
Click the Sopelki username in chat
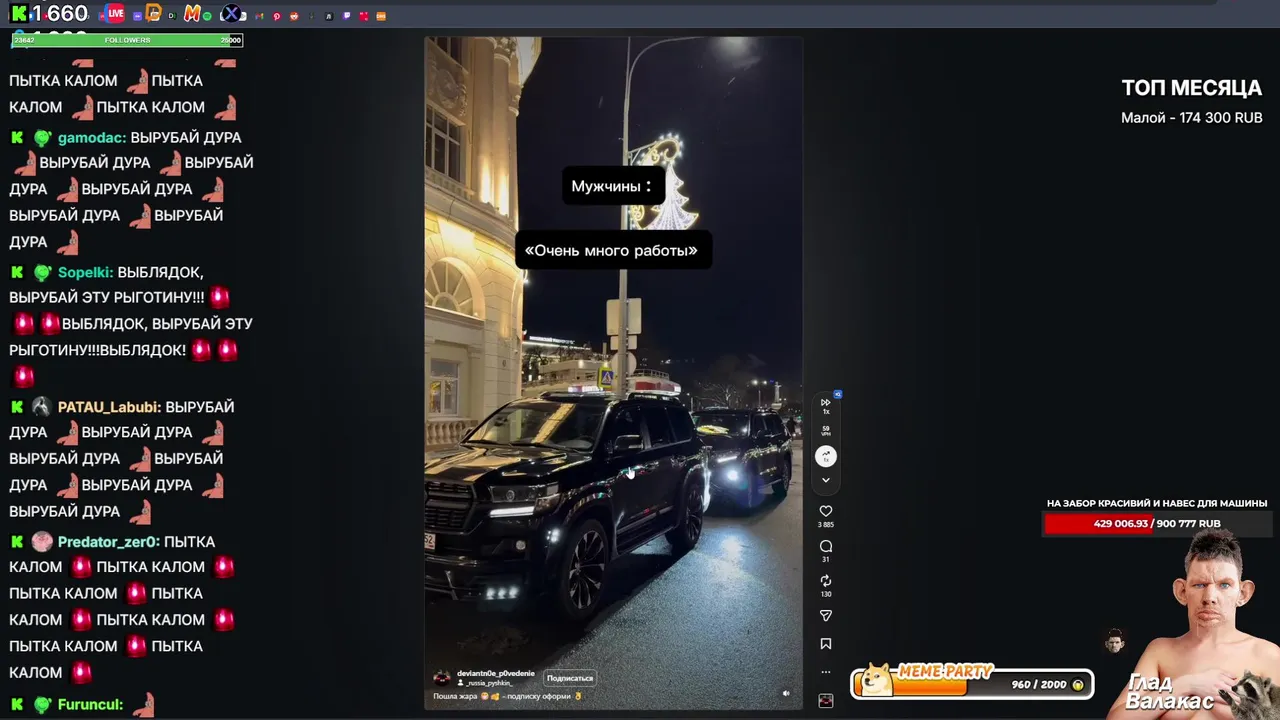(x=85, y=272)
